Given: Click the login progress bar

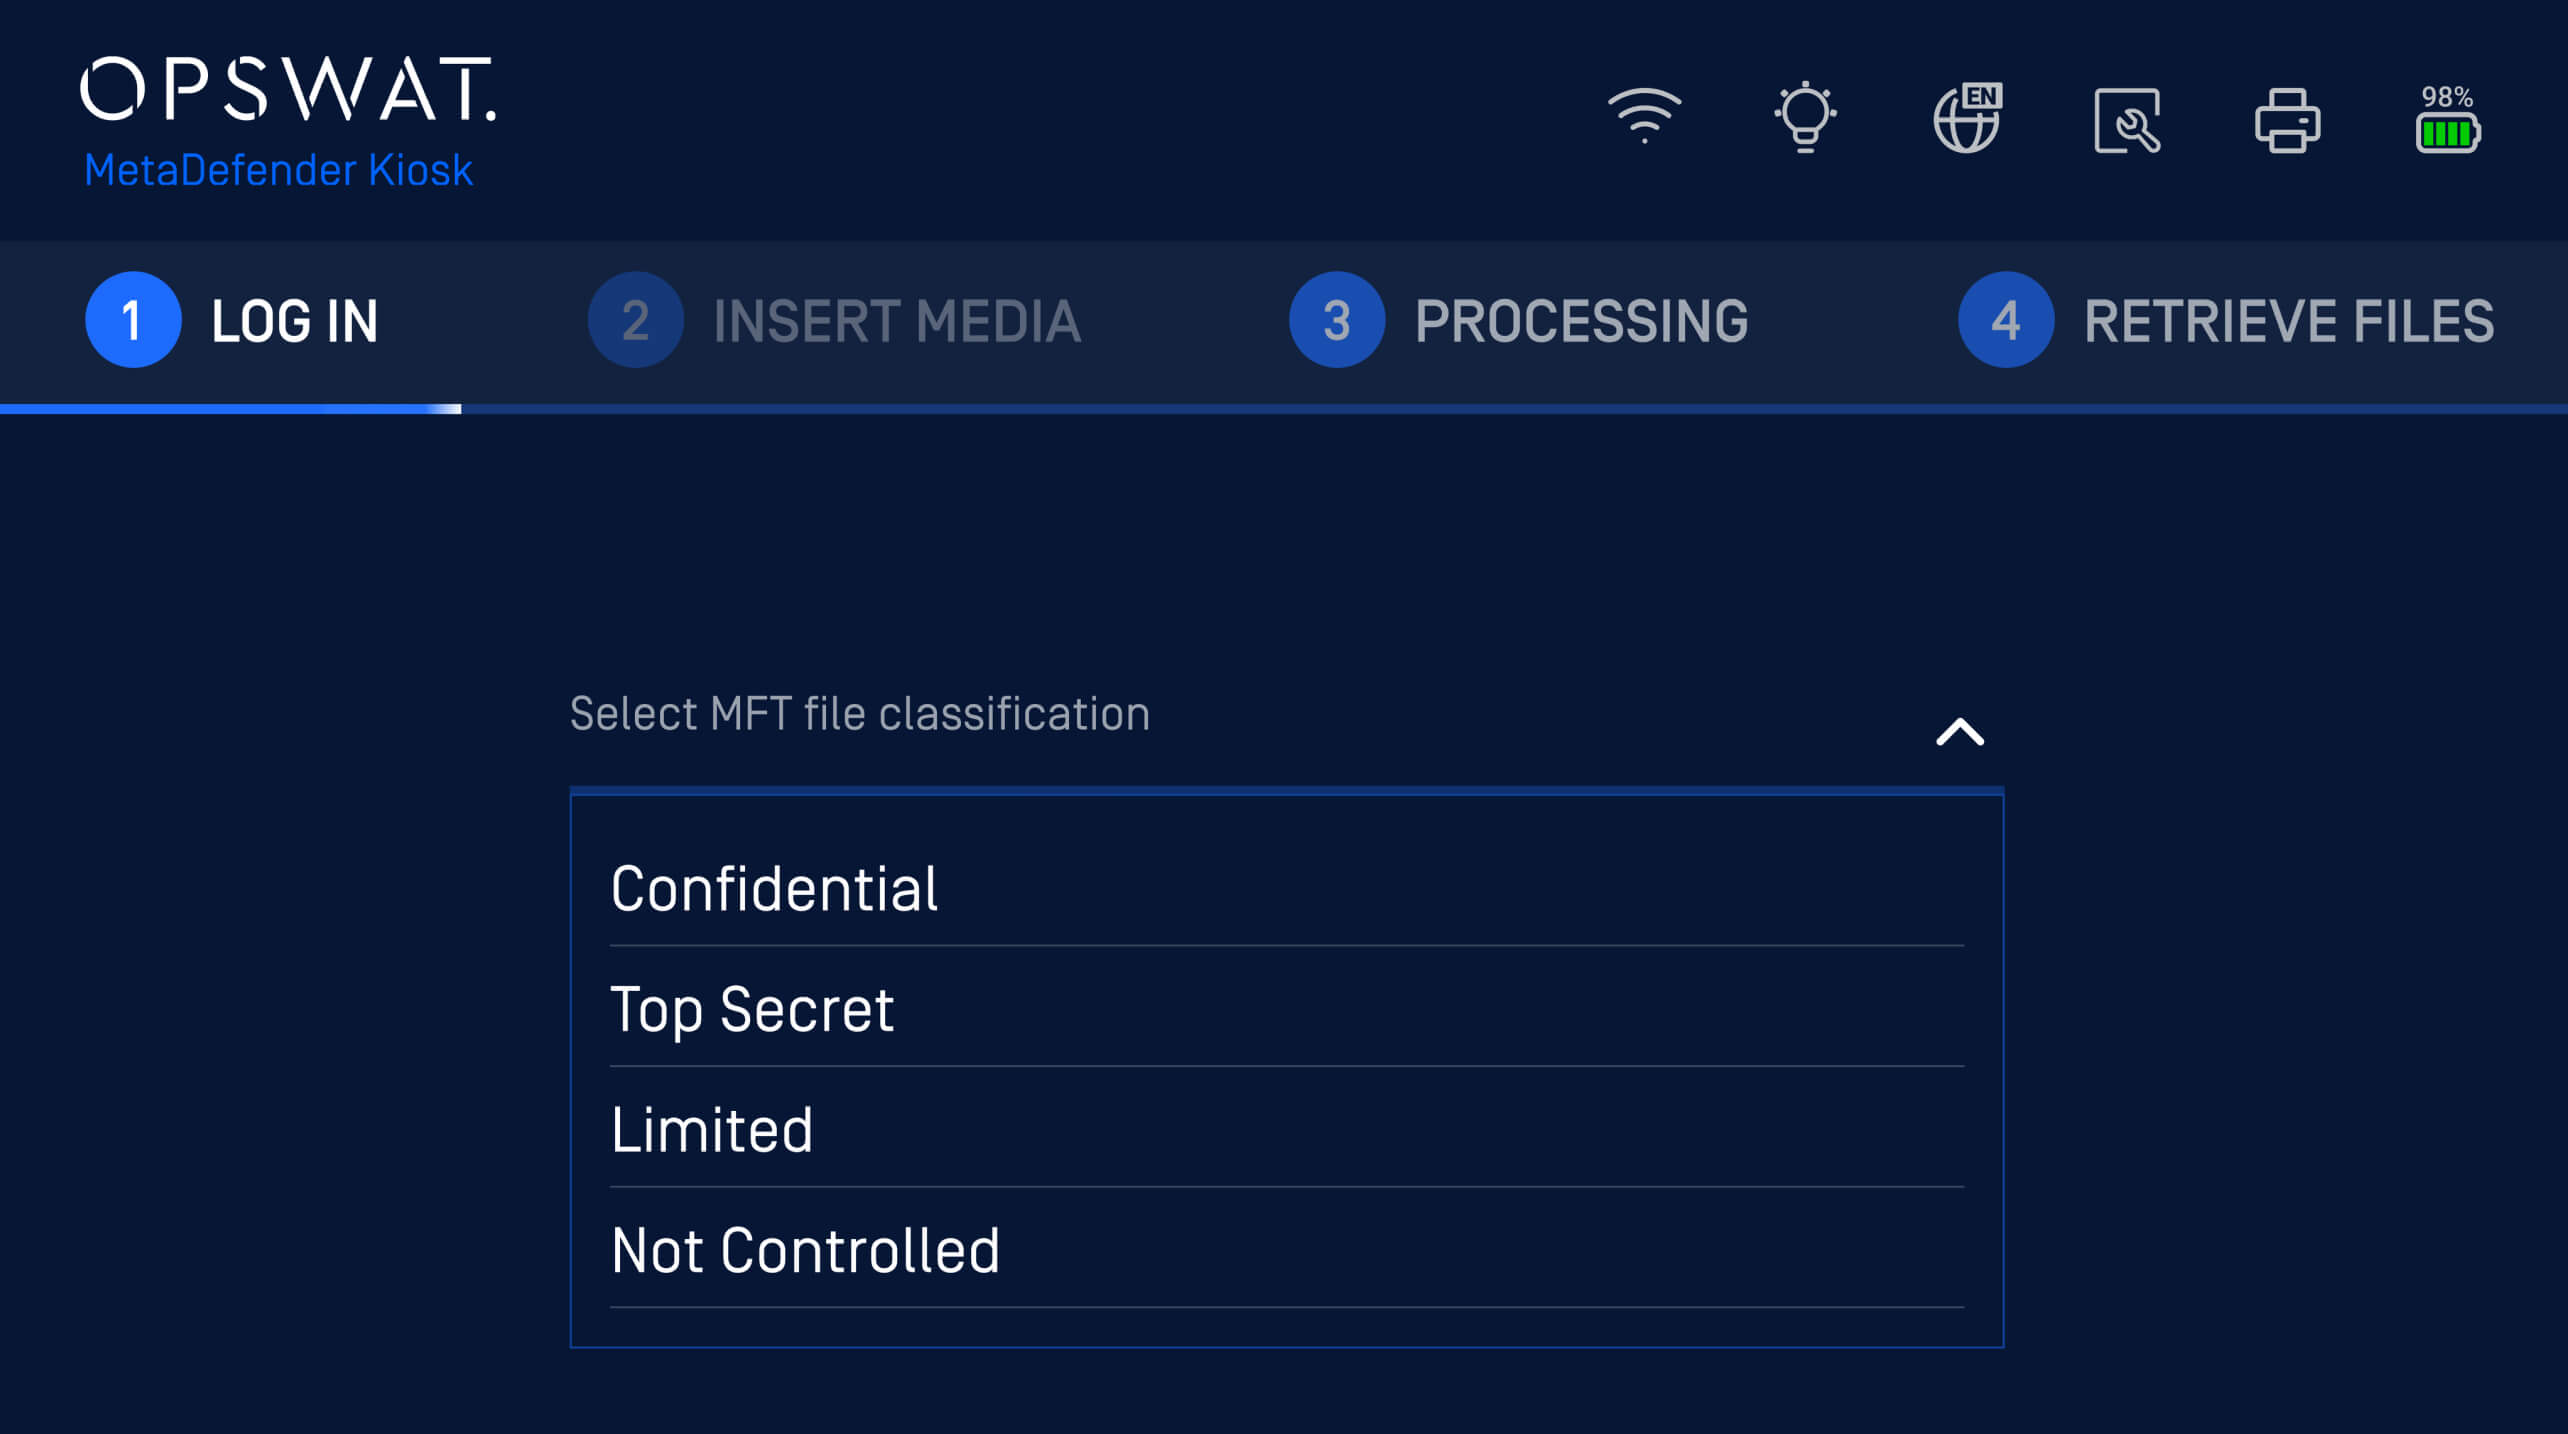Looking at the screenshot, I should (x=230, y=408).
